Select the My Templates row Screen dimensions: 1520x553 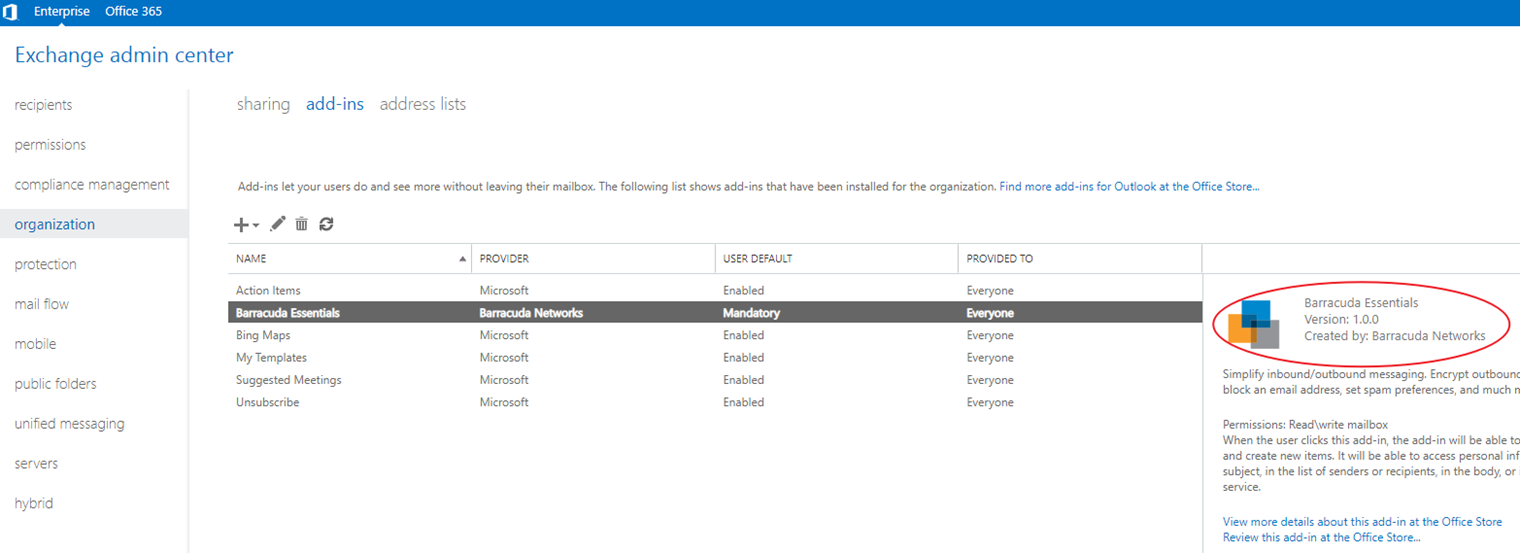(715, 358)
